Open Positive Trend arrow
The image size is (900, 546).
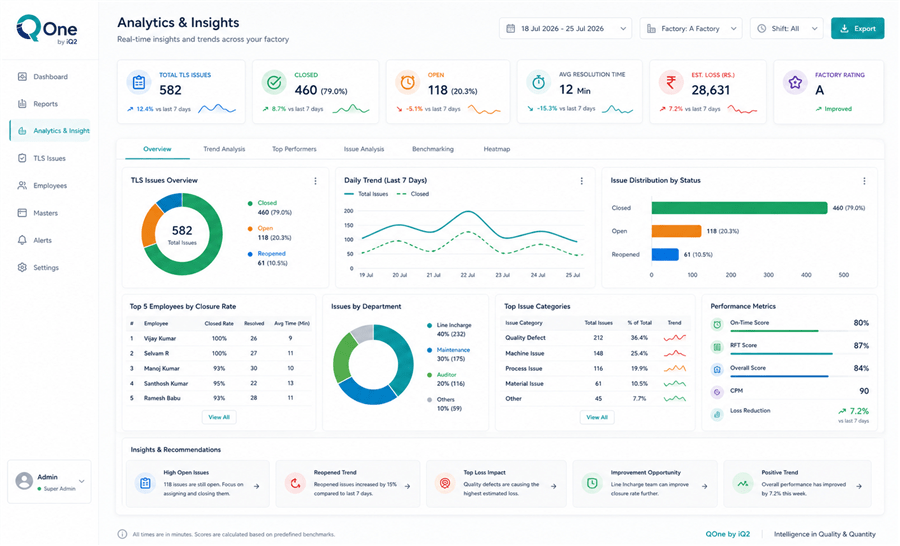859,486
